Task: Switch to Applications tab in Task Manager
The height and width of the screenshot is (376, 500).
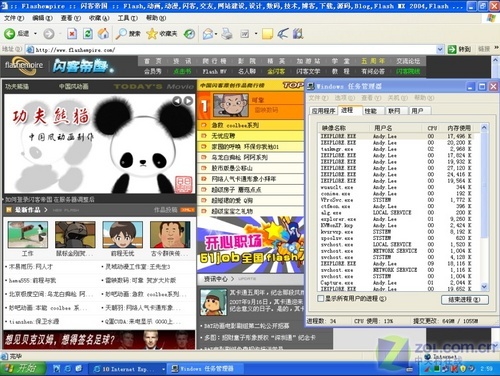Action: [323, 111]
